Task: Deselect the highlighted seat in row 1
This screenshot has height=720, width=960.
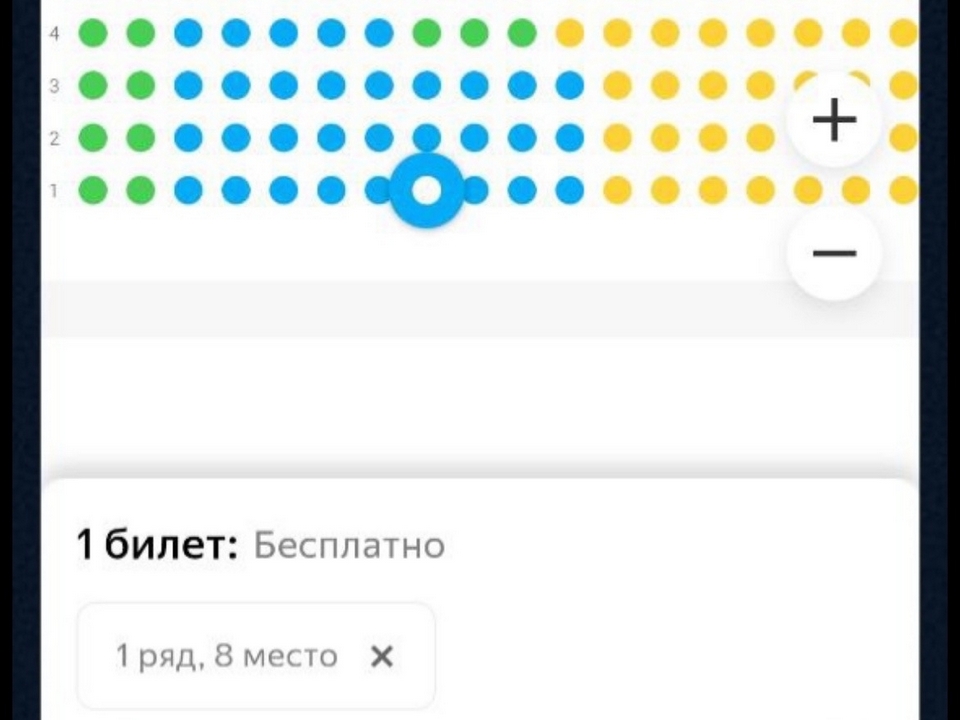Action: [x=427, y=190]
